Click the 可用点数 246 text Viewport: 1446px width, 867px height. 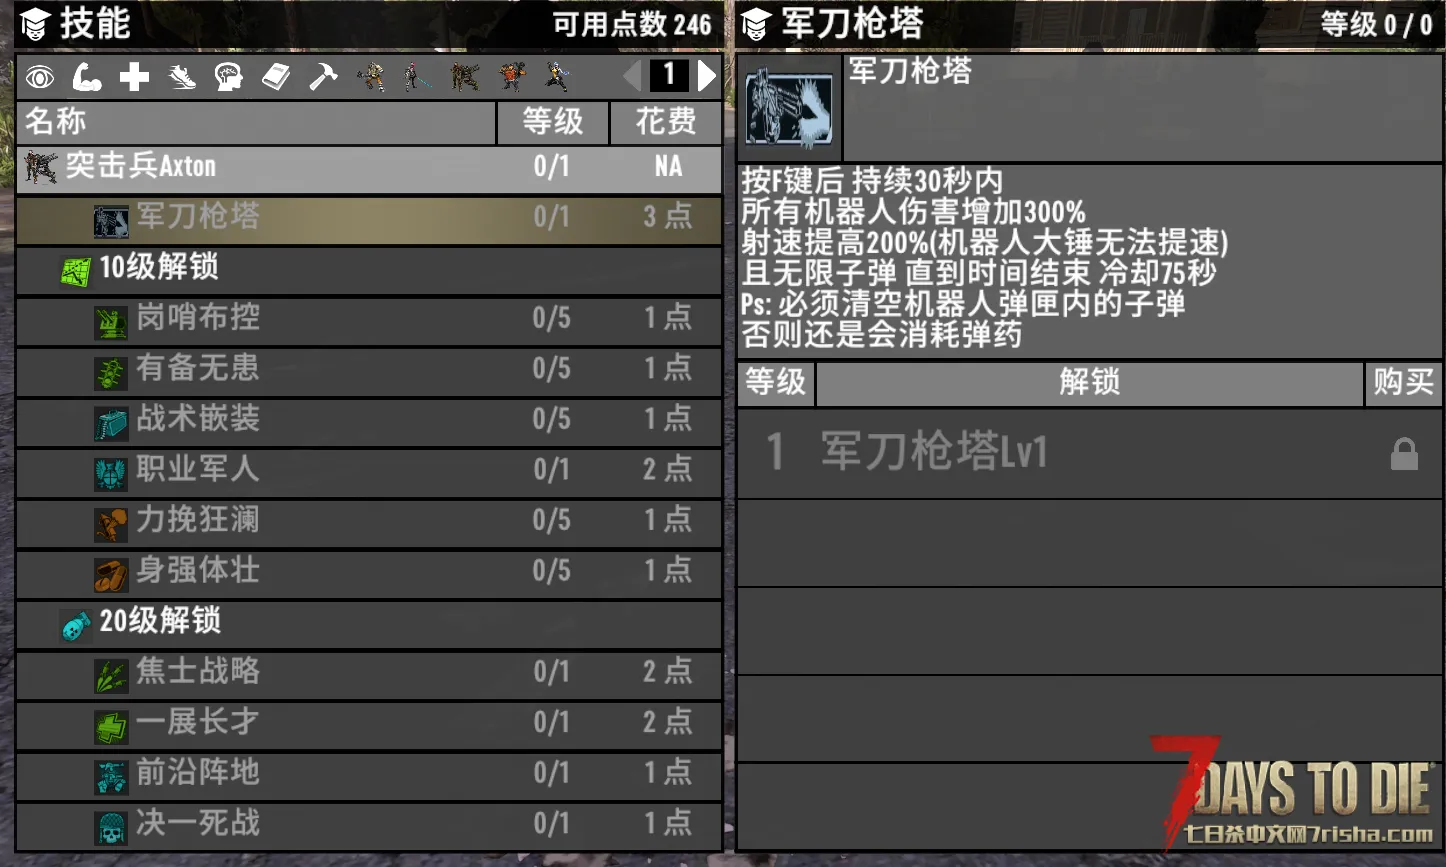(x=632, y=25)
